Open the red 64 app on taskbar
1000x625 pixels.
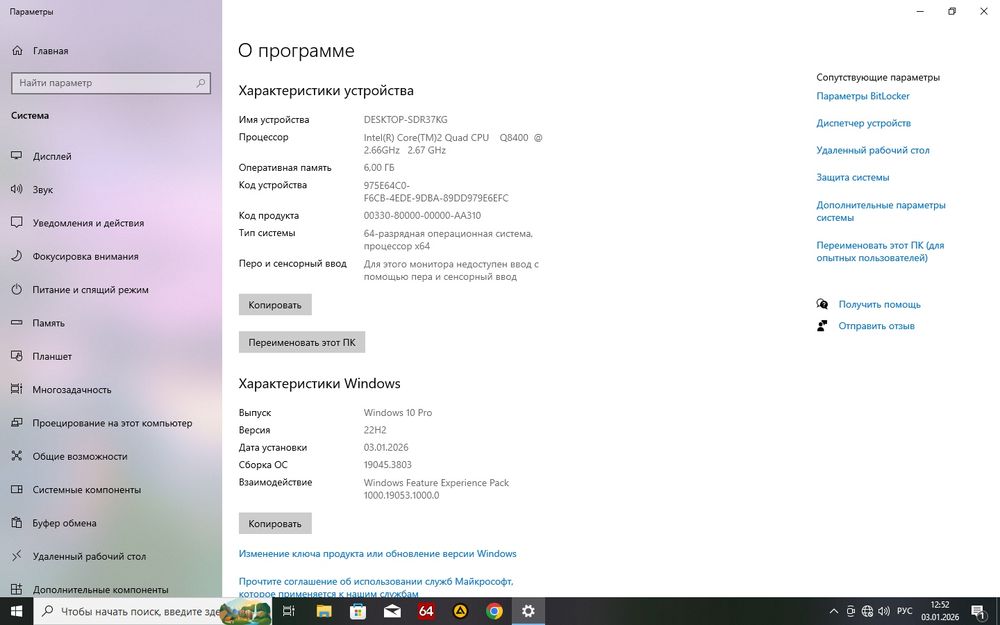[x=426, y=612]
